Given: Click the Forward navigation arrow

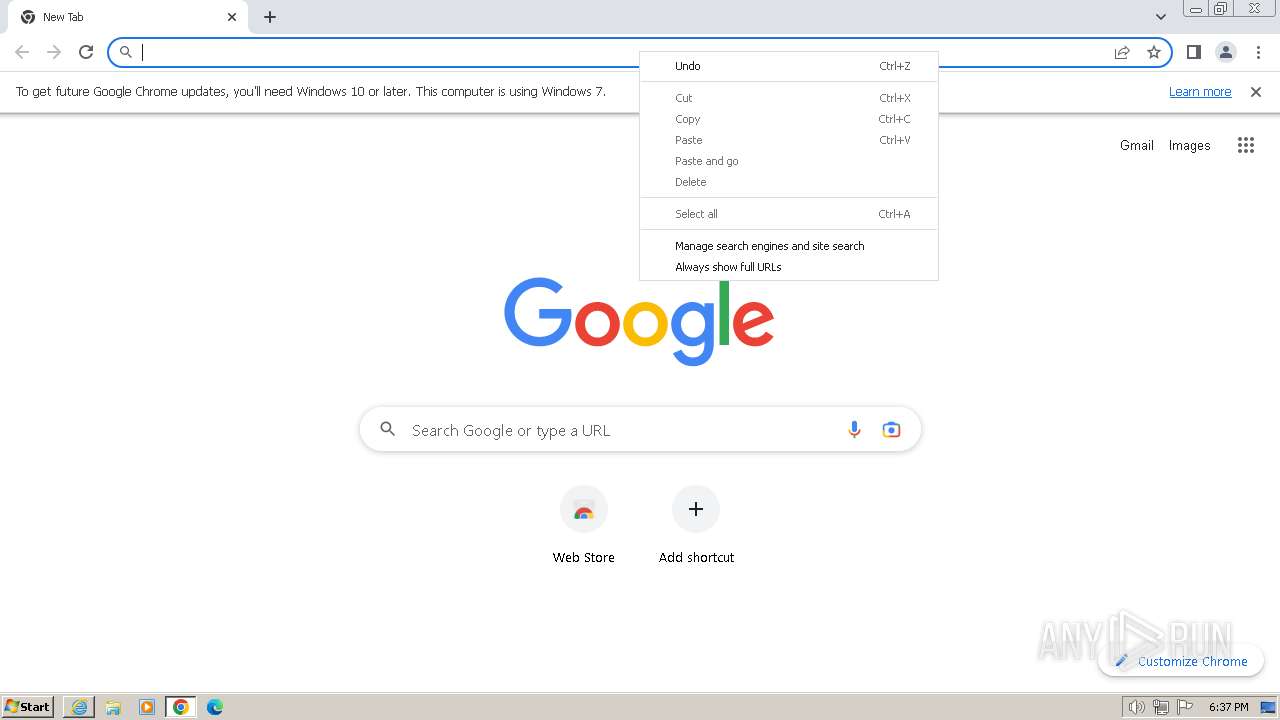Looking at the screenshot, I should [x=54, y=52].
